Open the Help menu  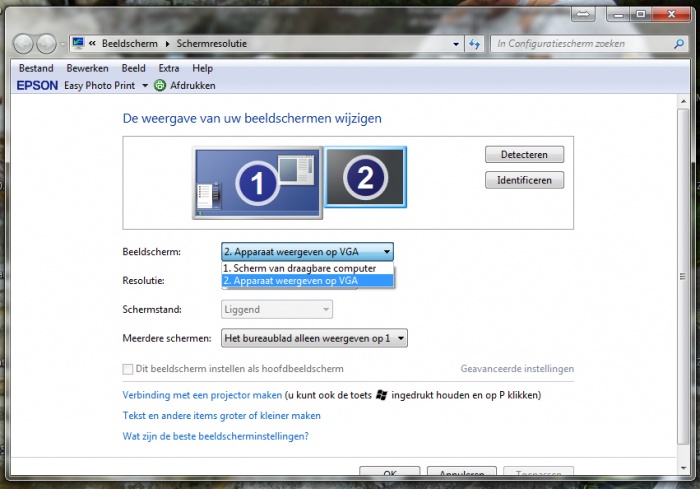202,68
